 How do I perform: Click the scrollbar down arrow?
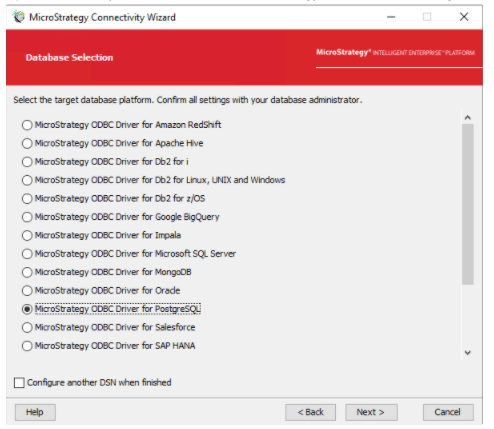tap(468, 353)
